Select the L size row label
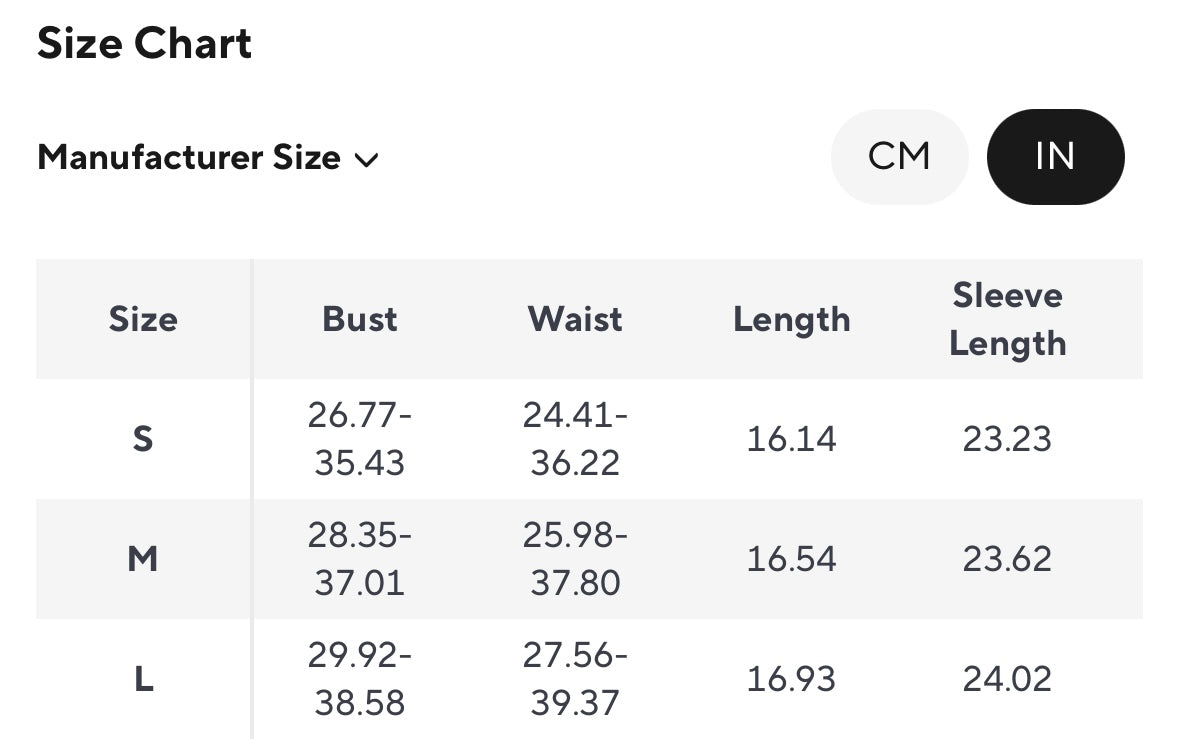 [x=143, y=679]
